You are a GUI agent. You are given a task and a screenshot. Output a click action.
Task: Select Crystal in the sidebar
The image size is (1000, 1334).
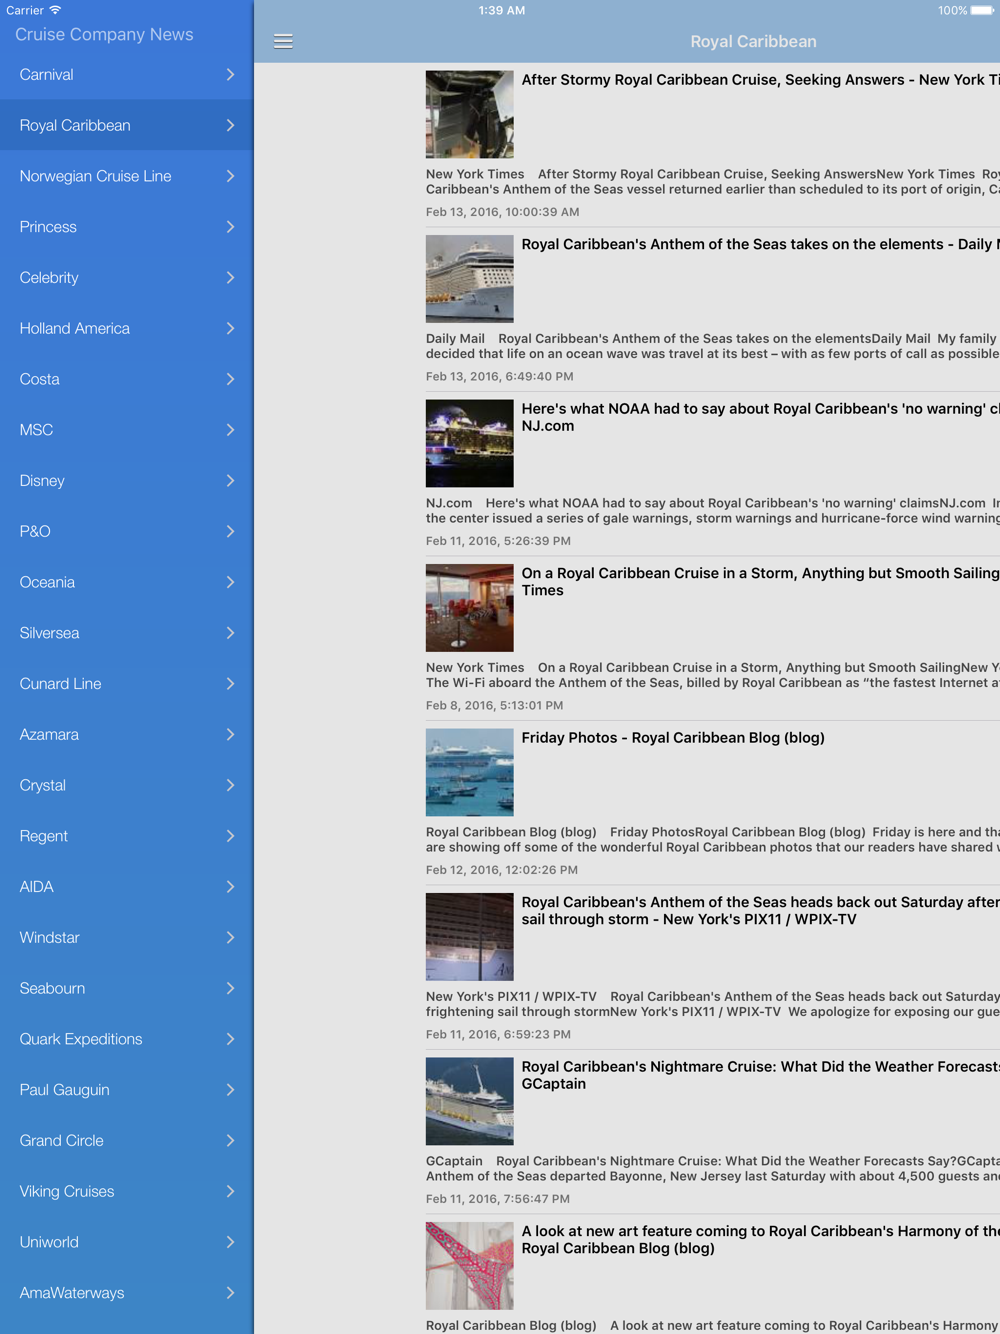(127, 785)
